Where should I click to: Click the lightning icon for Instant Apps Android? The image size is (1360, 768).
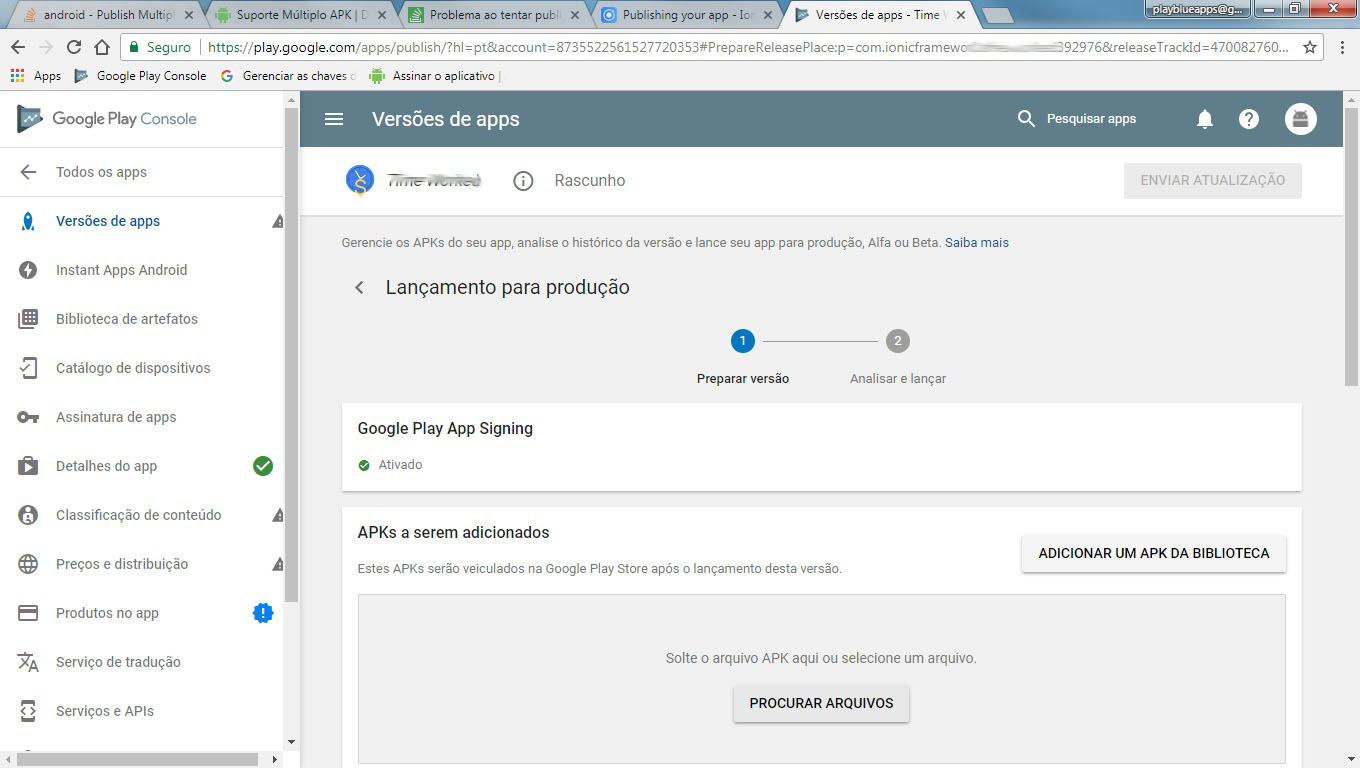click(28, 270)
